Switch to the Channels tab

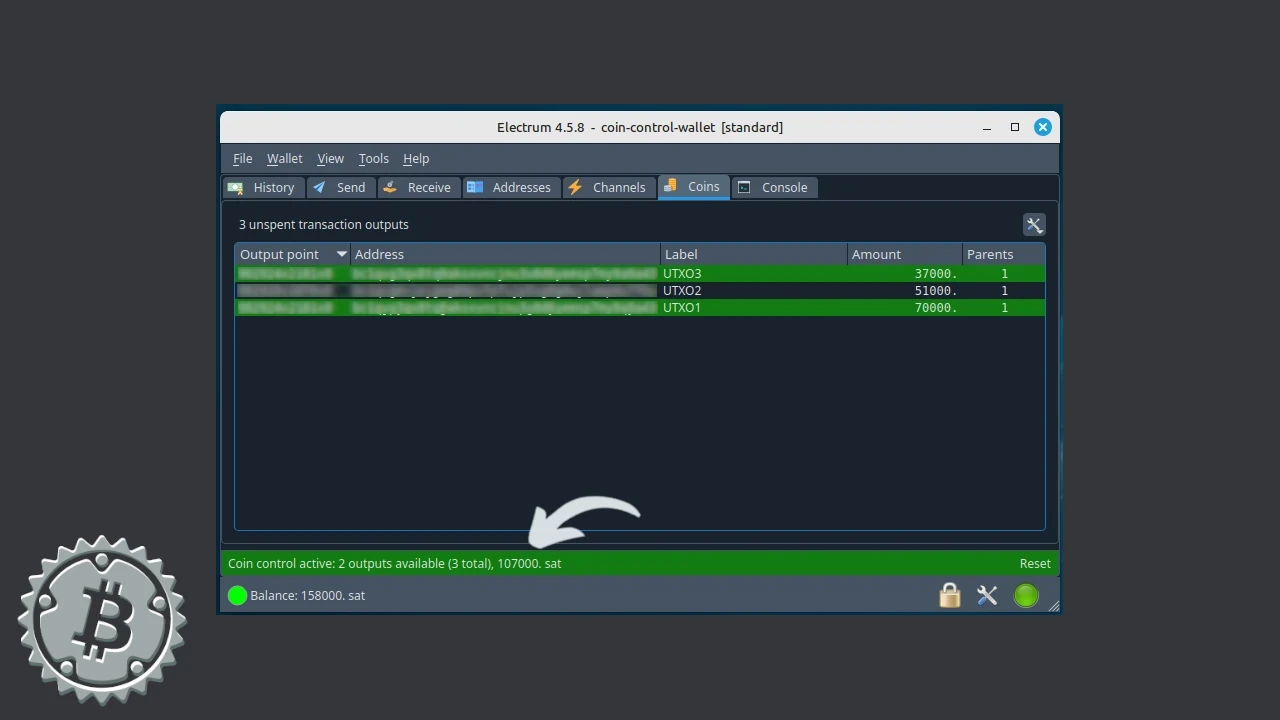pyautogui.click(x=609, y=187)
